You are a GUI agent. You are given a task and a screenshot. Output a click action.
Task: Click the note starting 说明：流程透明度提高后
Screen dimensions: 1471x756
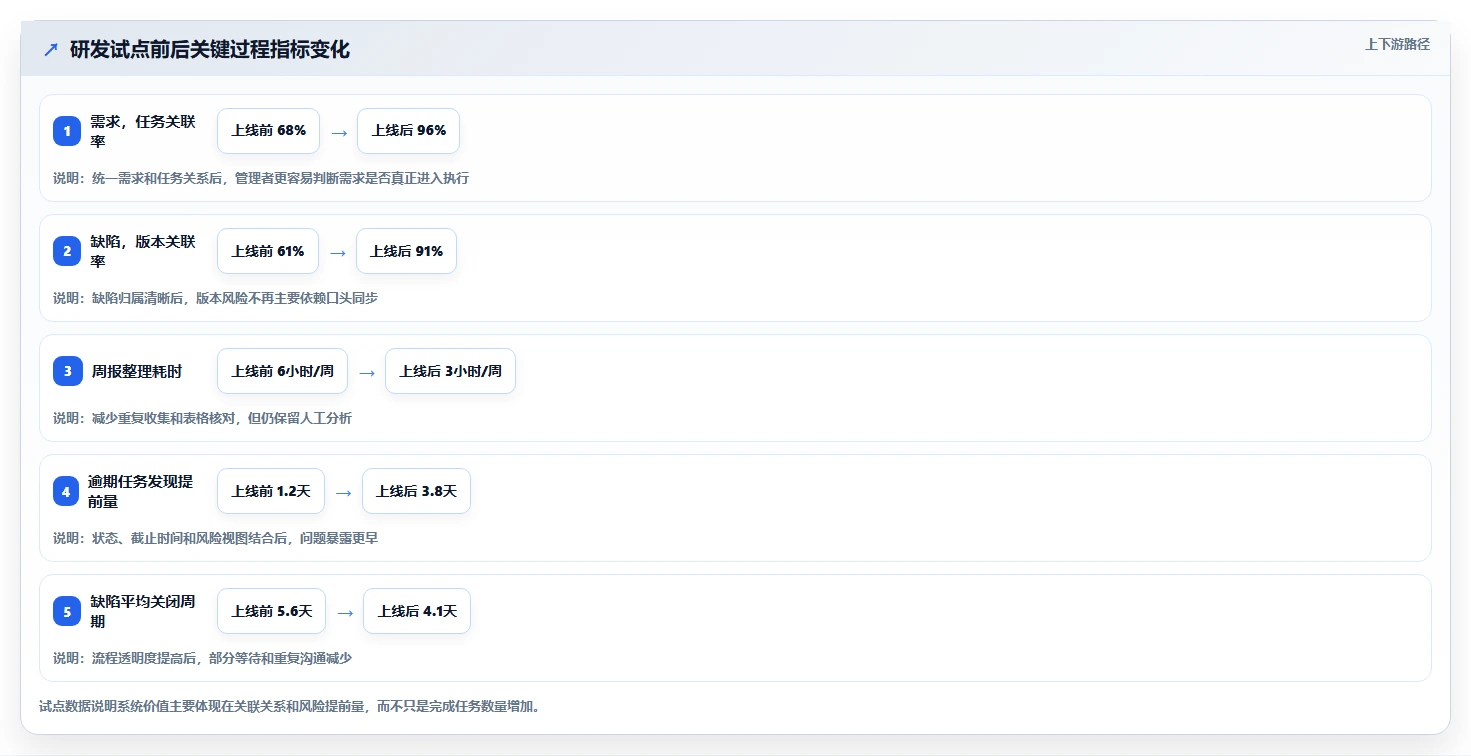[202, 658]
